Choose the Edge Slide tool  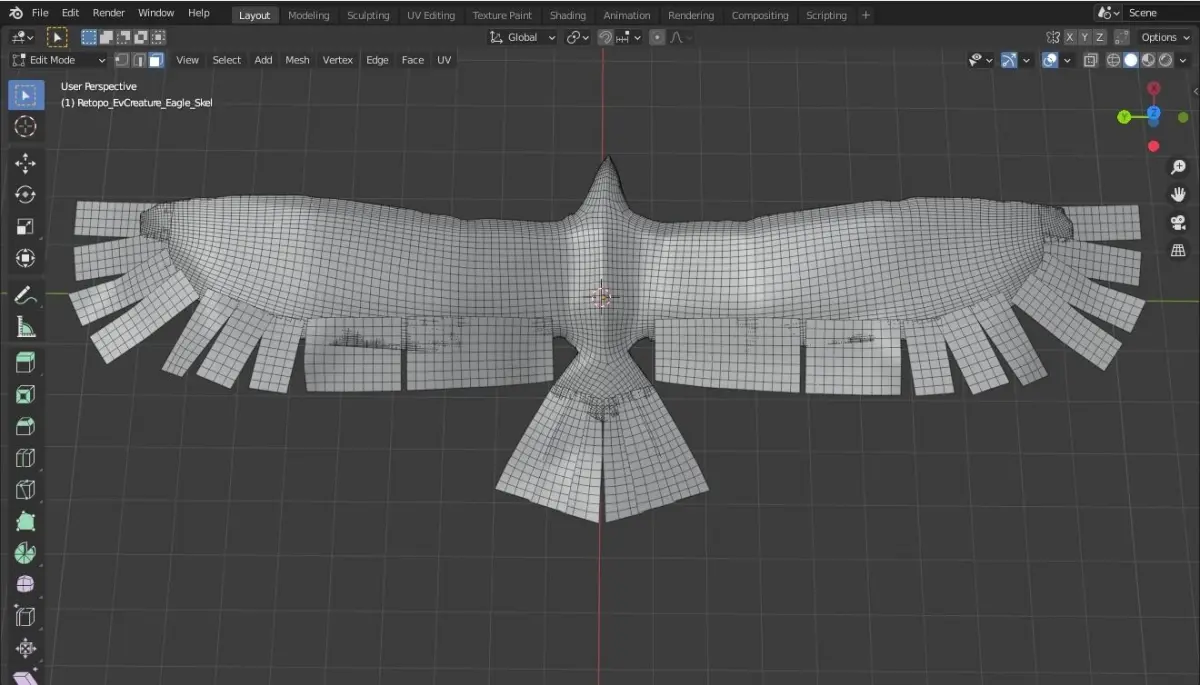point(26,616)
